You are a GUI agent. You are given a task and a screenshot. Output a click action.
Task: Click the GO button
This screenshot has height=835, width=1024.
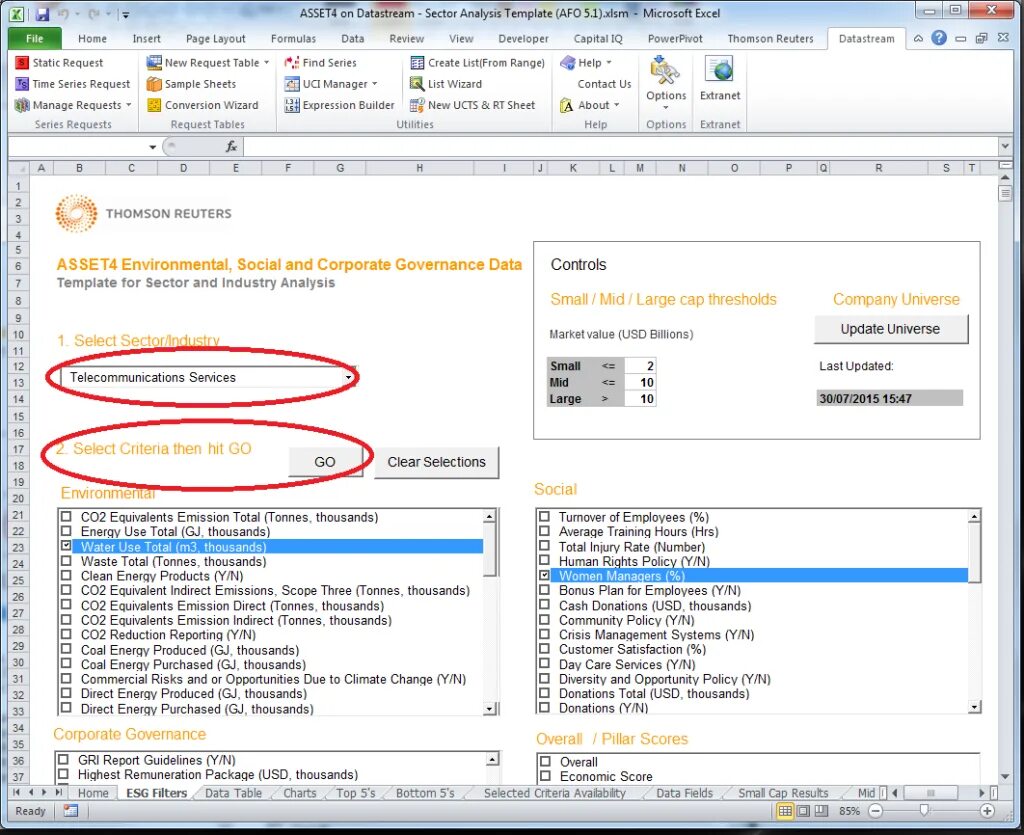point(325,462)
